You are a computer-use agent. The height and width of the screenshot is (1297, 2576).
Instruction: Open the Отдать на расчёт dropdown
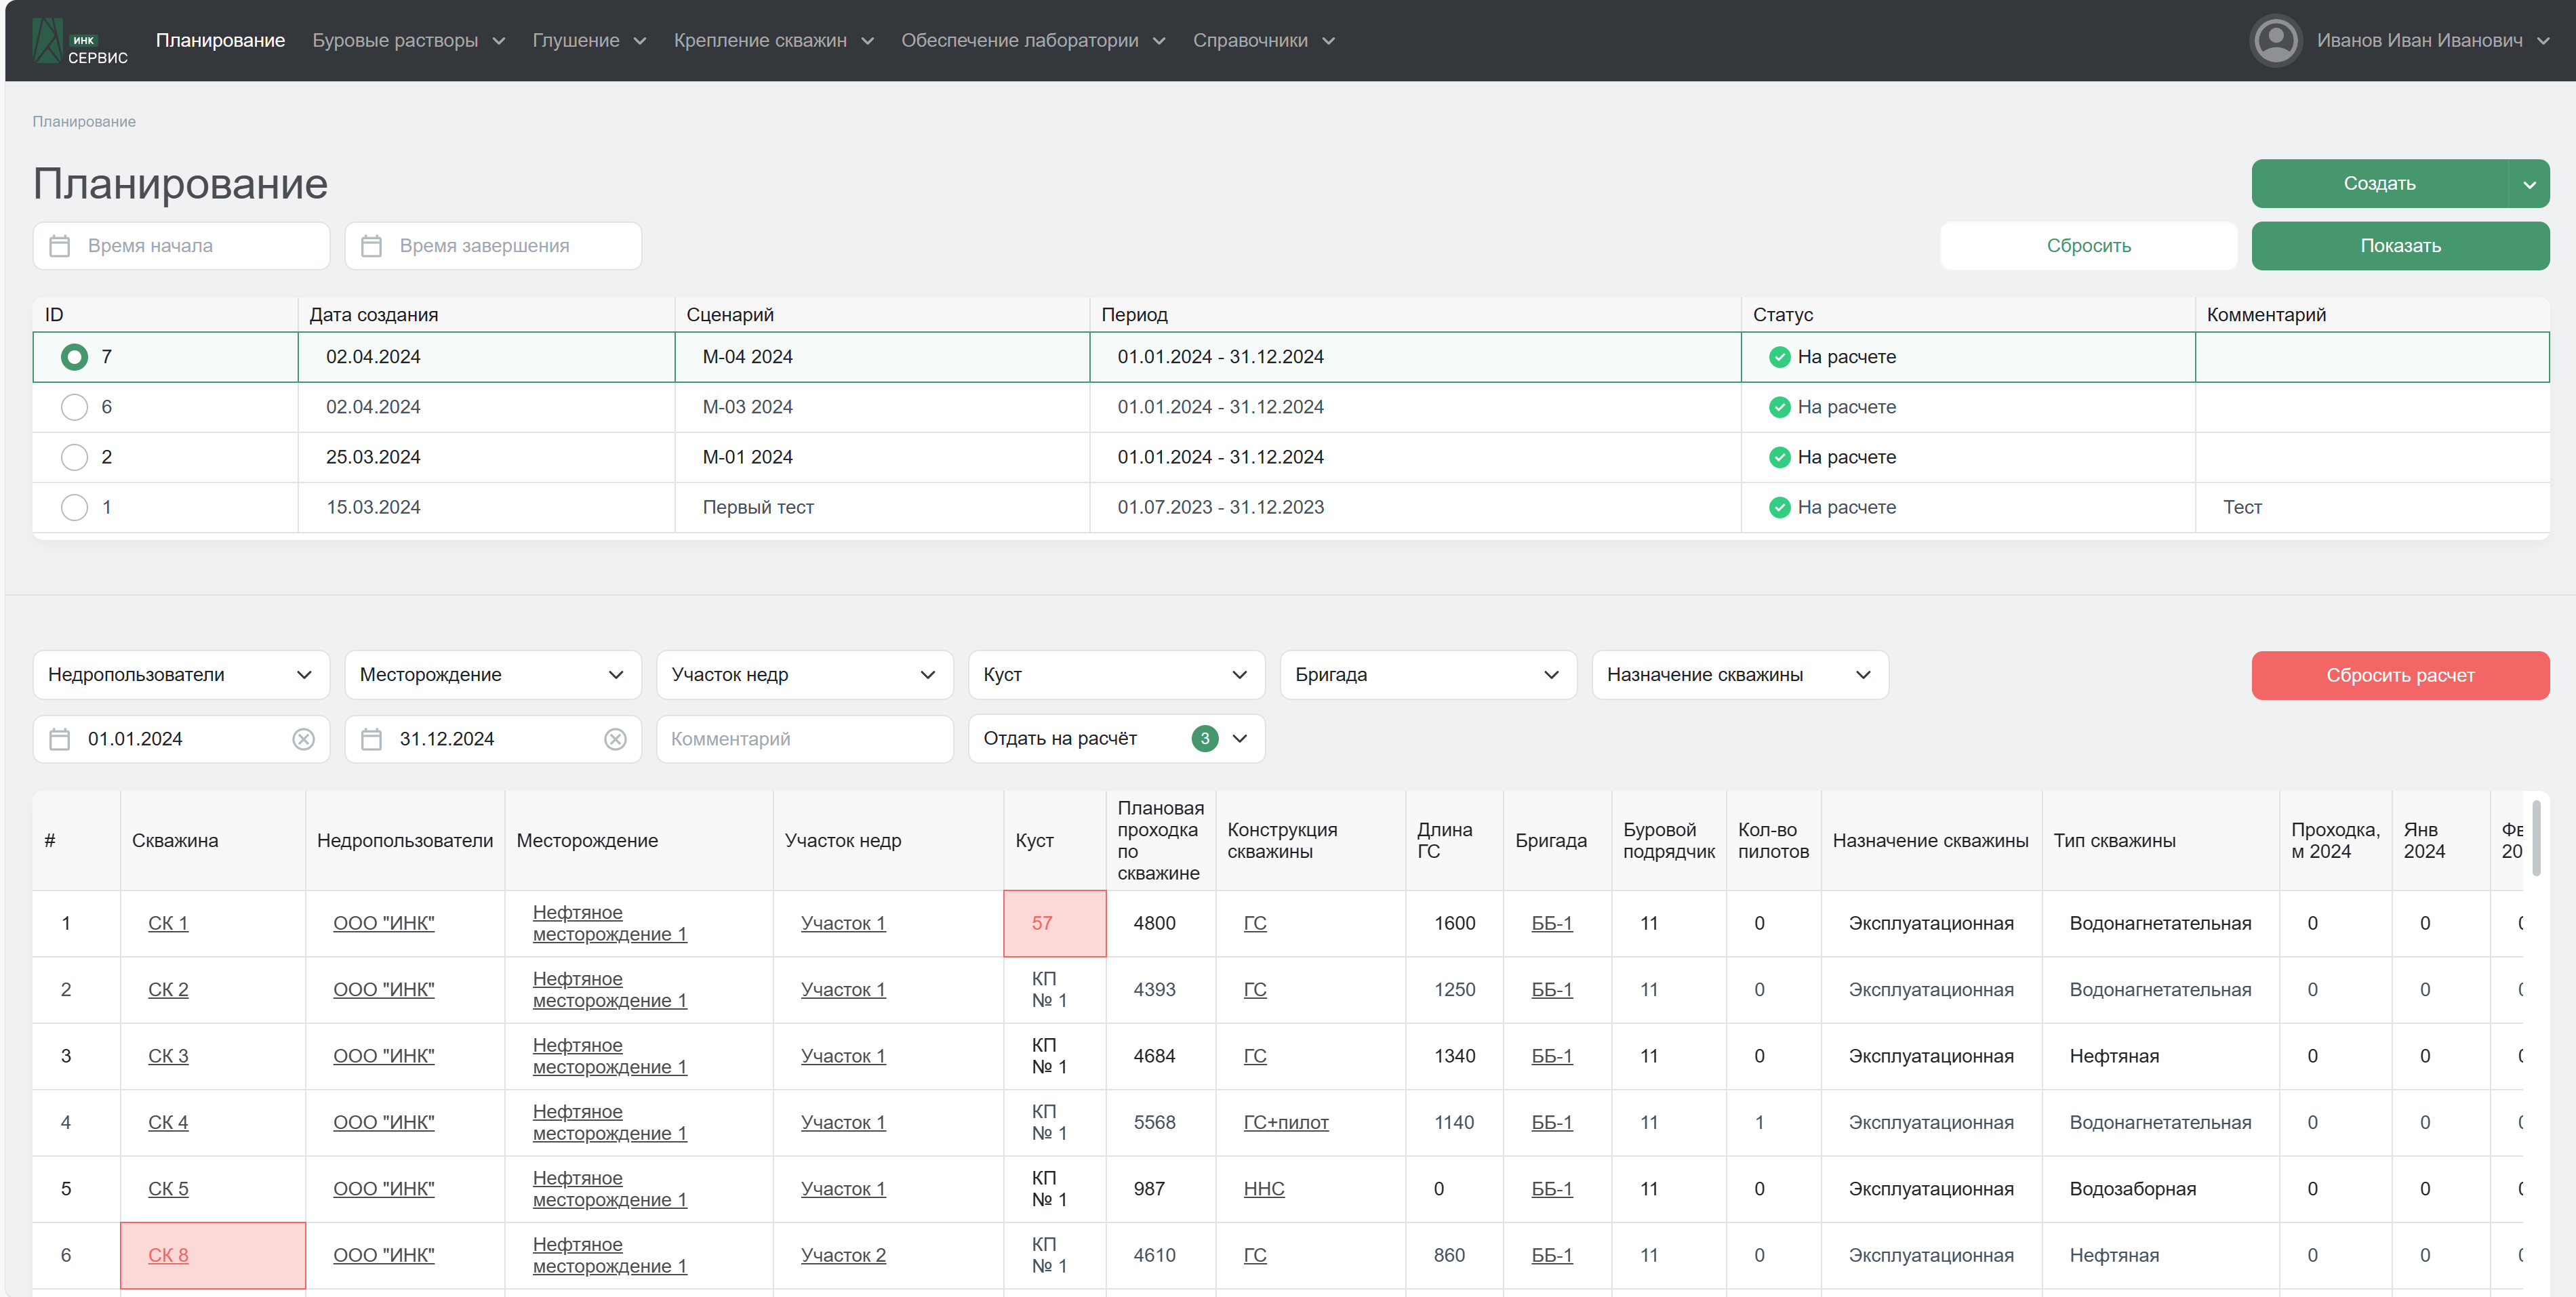click(1117, 739)
